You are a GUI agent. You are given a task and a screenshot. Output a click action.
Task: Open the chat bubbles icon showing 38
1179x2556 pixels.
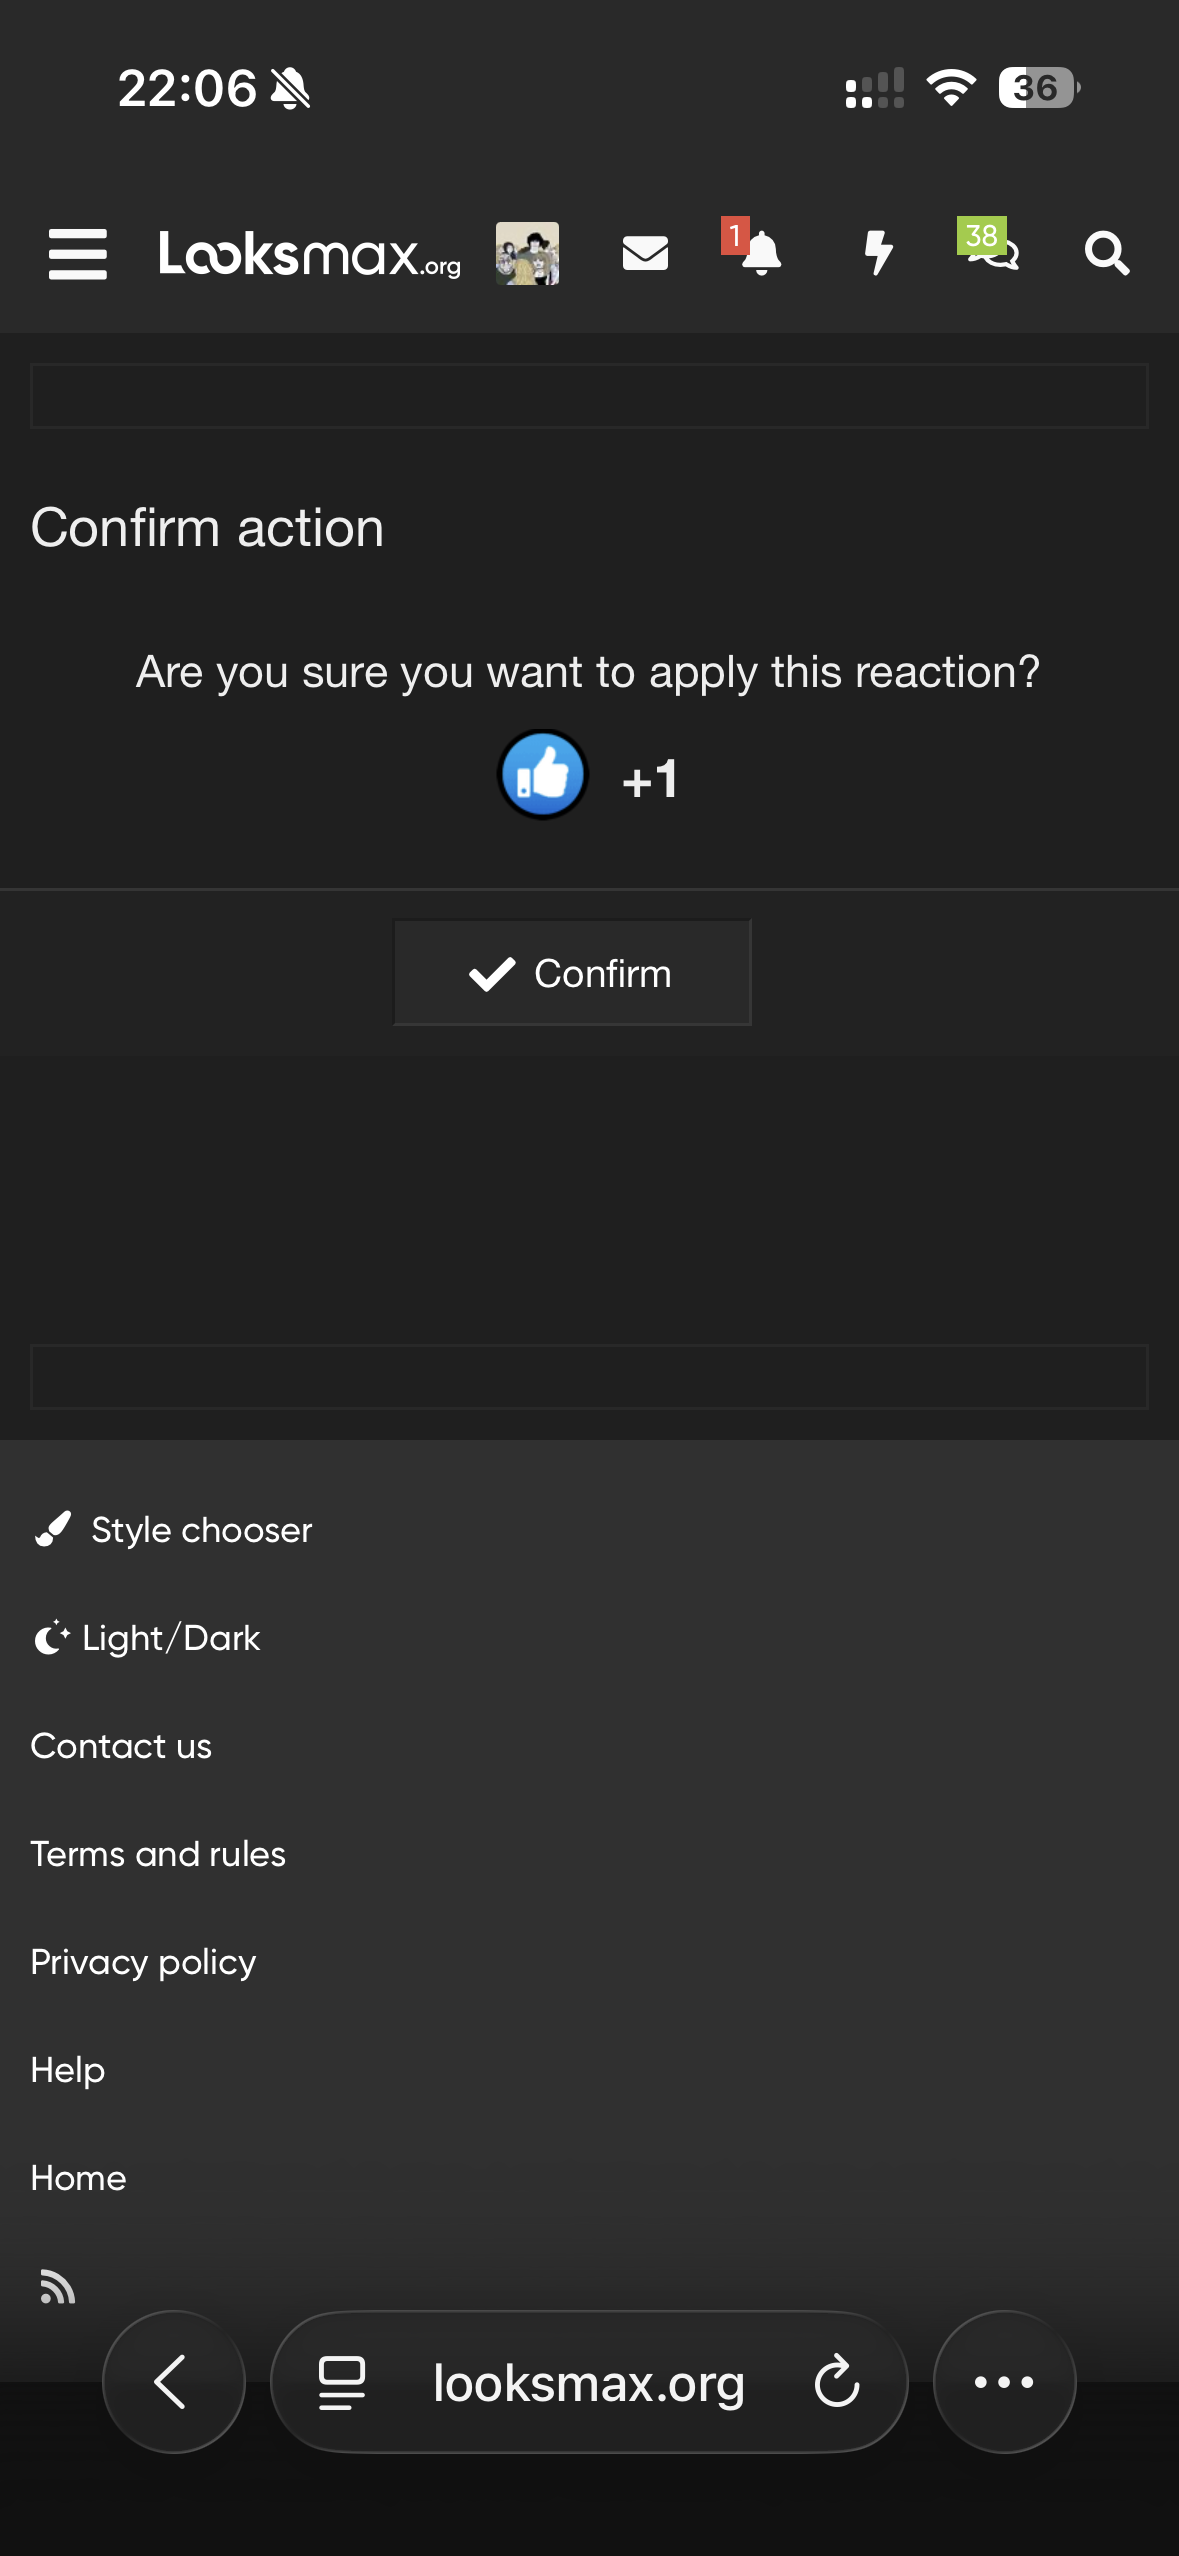[990, 250]
